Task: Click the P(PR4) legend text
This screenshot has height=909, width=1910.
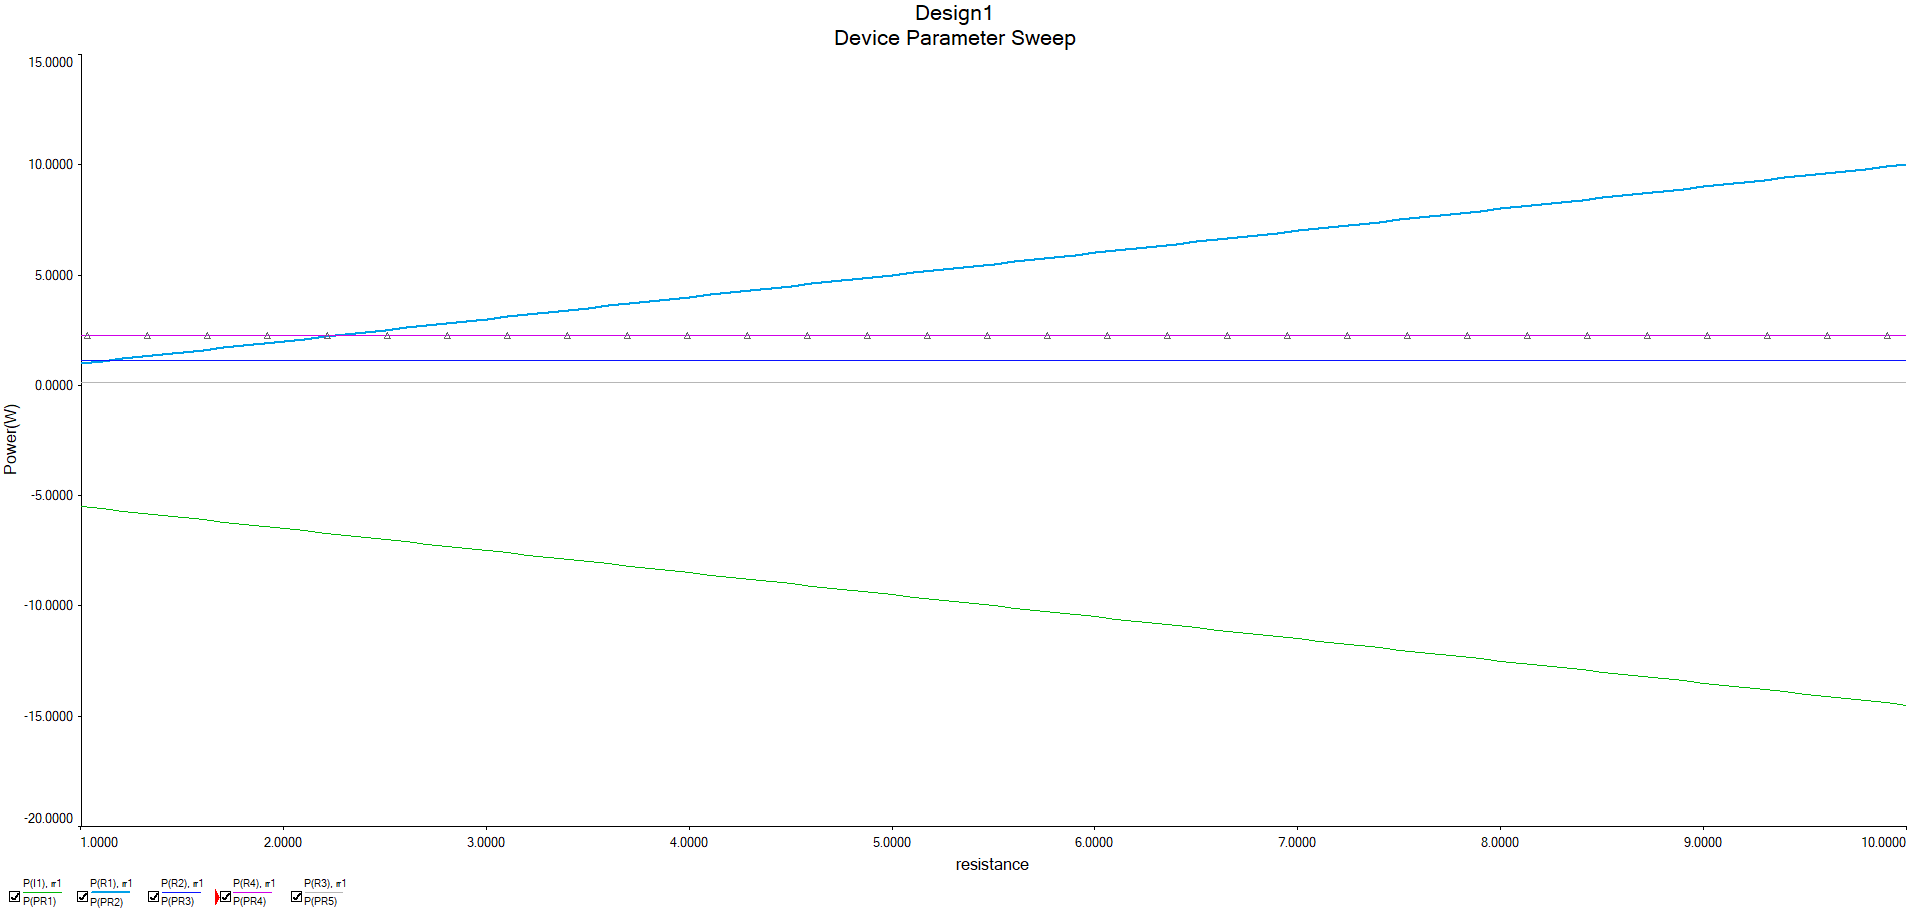Action: coord(250,901)
